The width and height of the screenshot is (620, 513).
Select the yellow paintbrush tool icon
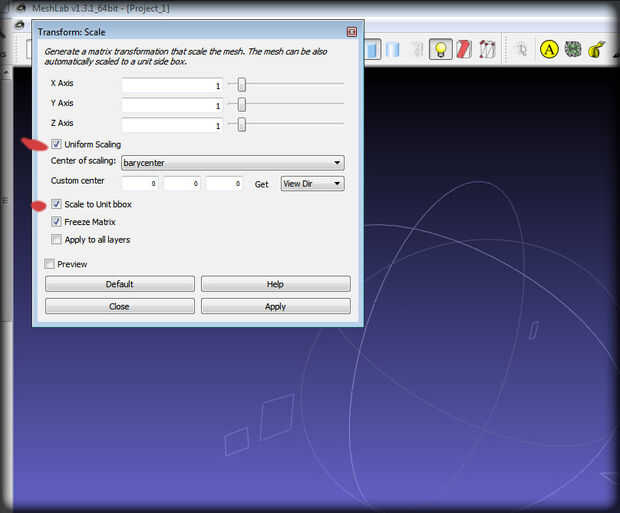[x=596, y=50]
